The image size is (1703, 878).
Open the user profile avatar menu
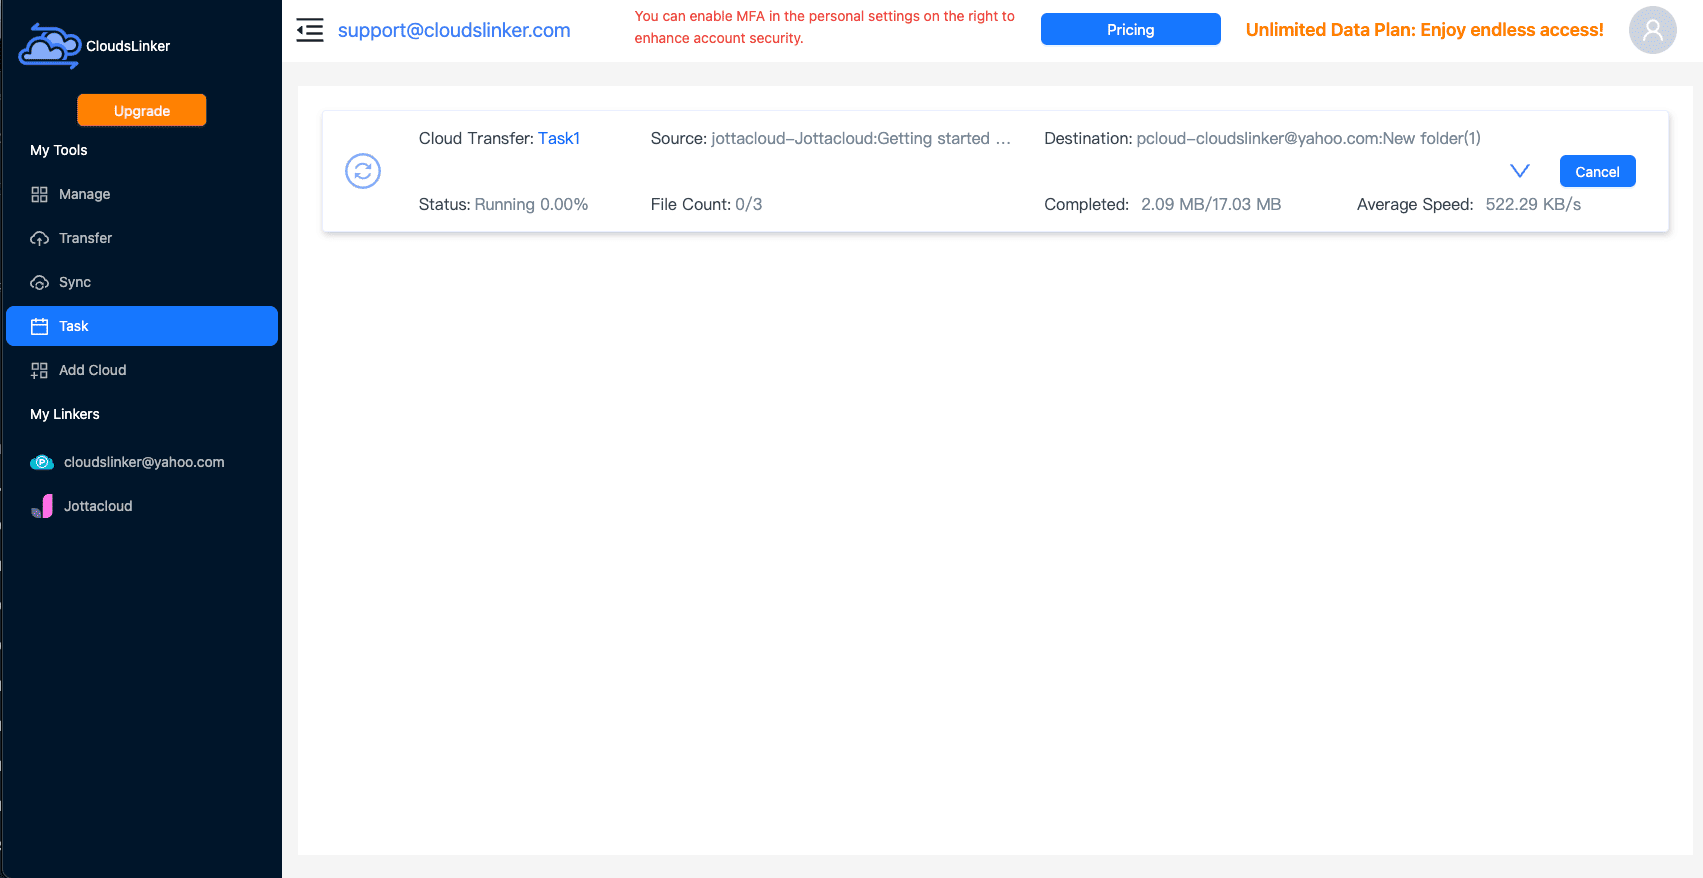point(1652,30)
